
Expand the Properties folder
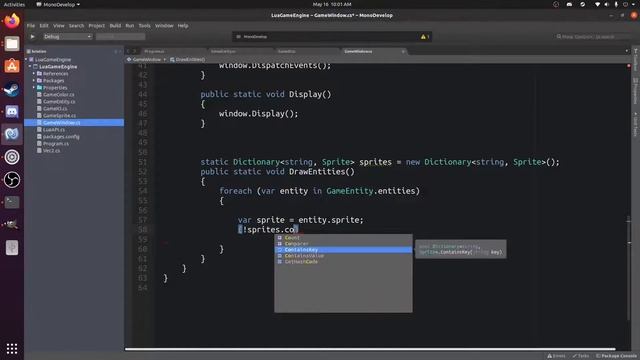[34, 87]
